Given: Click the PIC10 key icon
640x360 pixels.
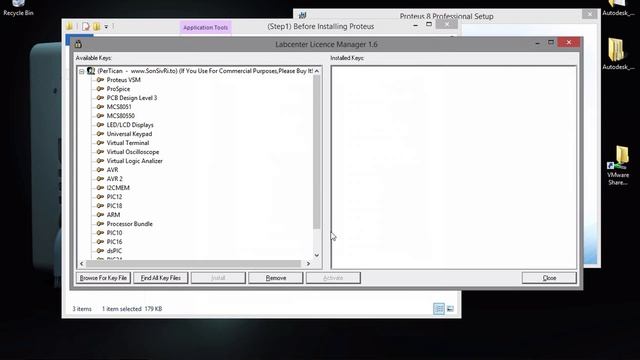Looking at the screenshot, I should (x=100, y=232).
